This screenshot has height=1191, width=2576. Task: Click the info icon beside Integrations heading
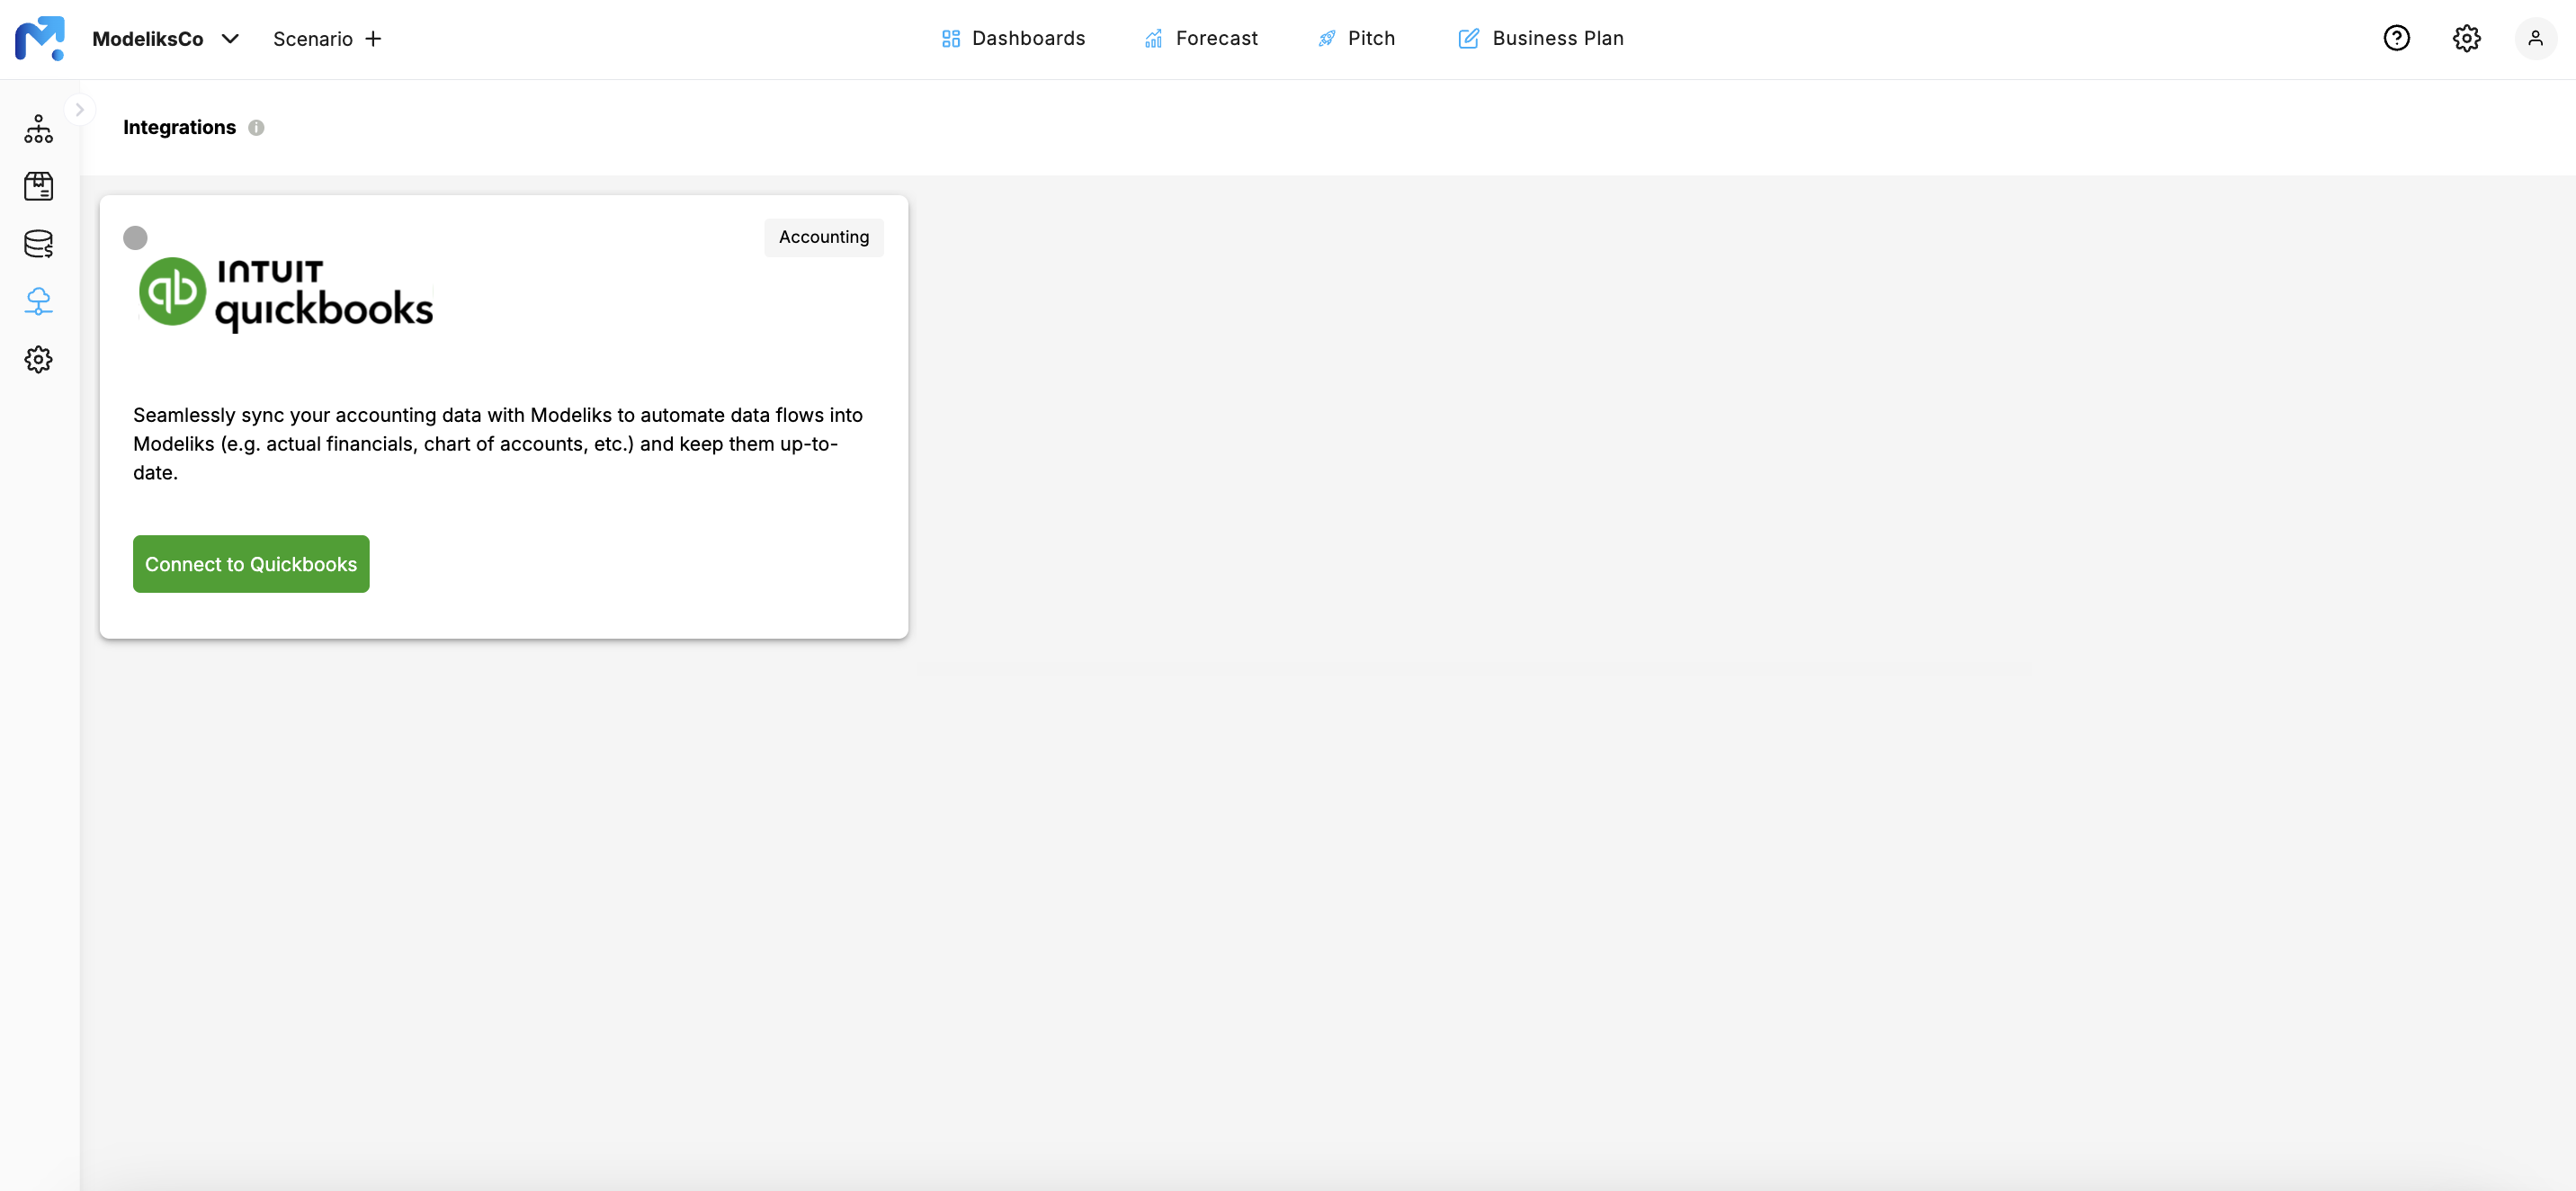point(256,127)
